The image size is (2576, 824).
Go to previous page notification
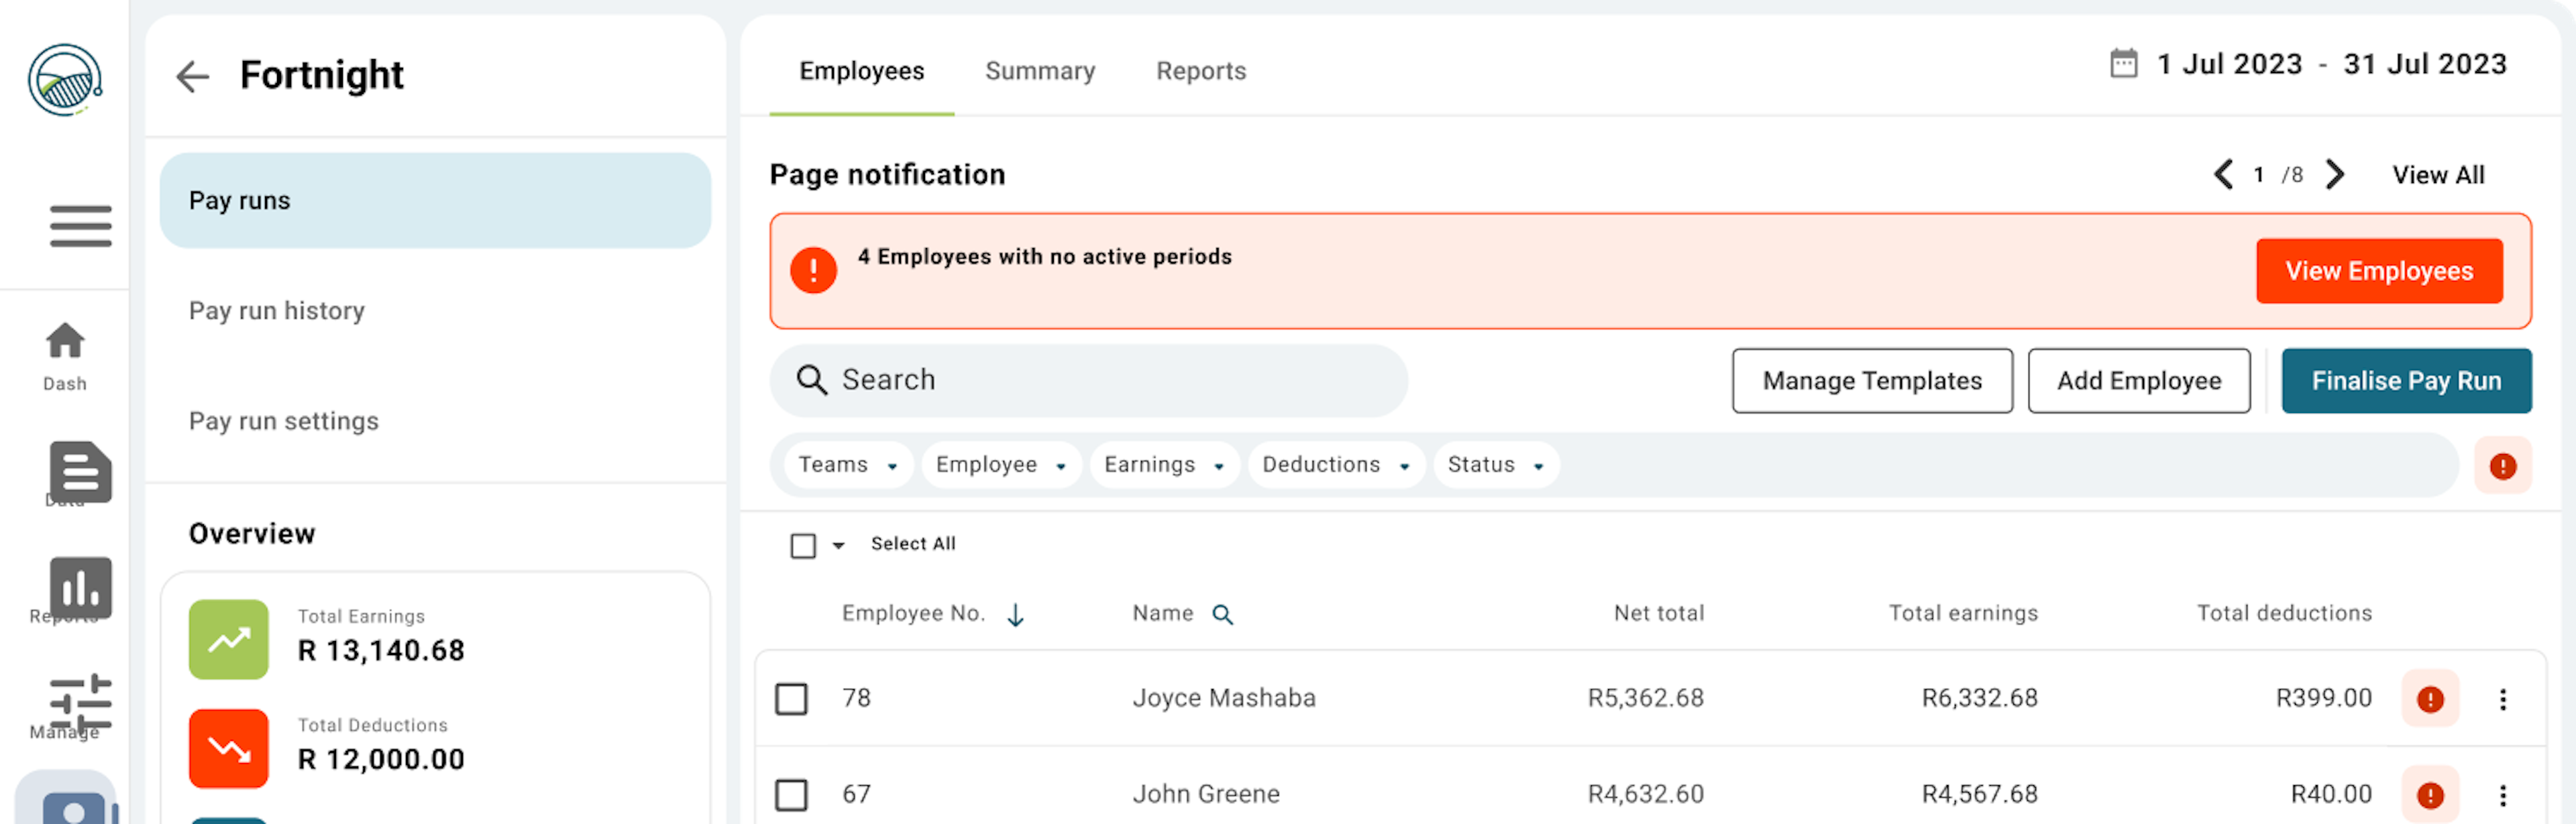pyautogui.click(x=2223, y=175)
